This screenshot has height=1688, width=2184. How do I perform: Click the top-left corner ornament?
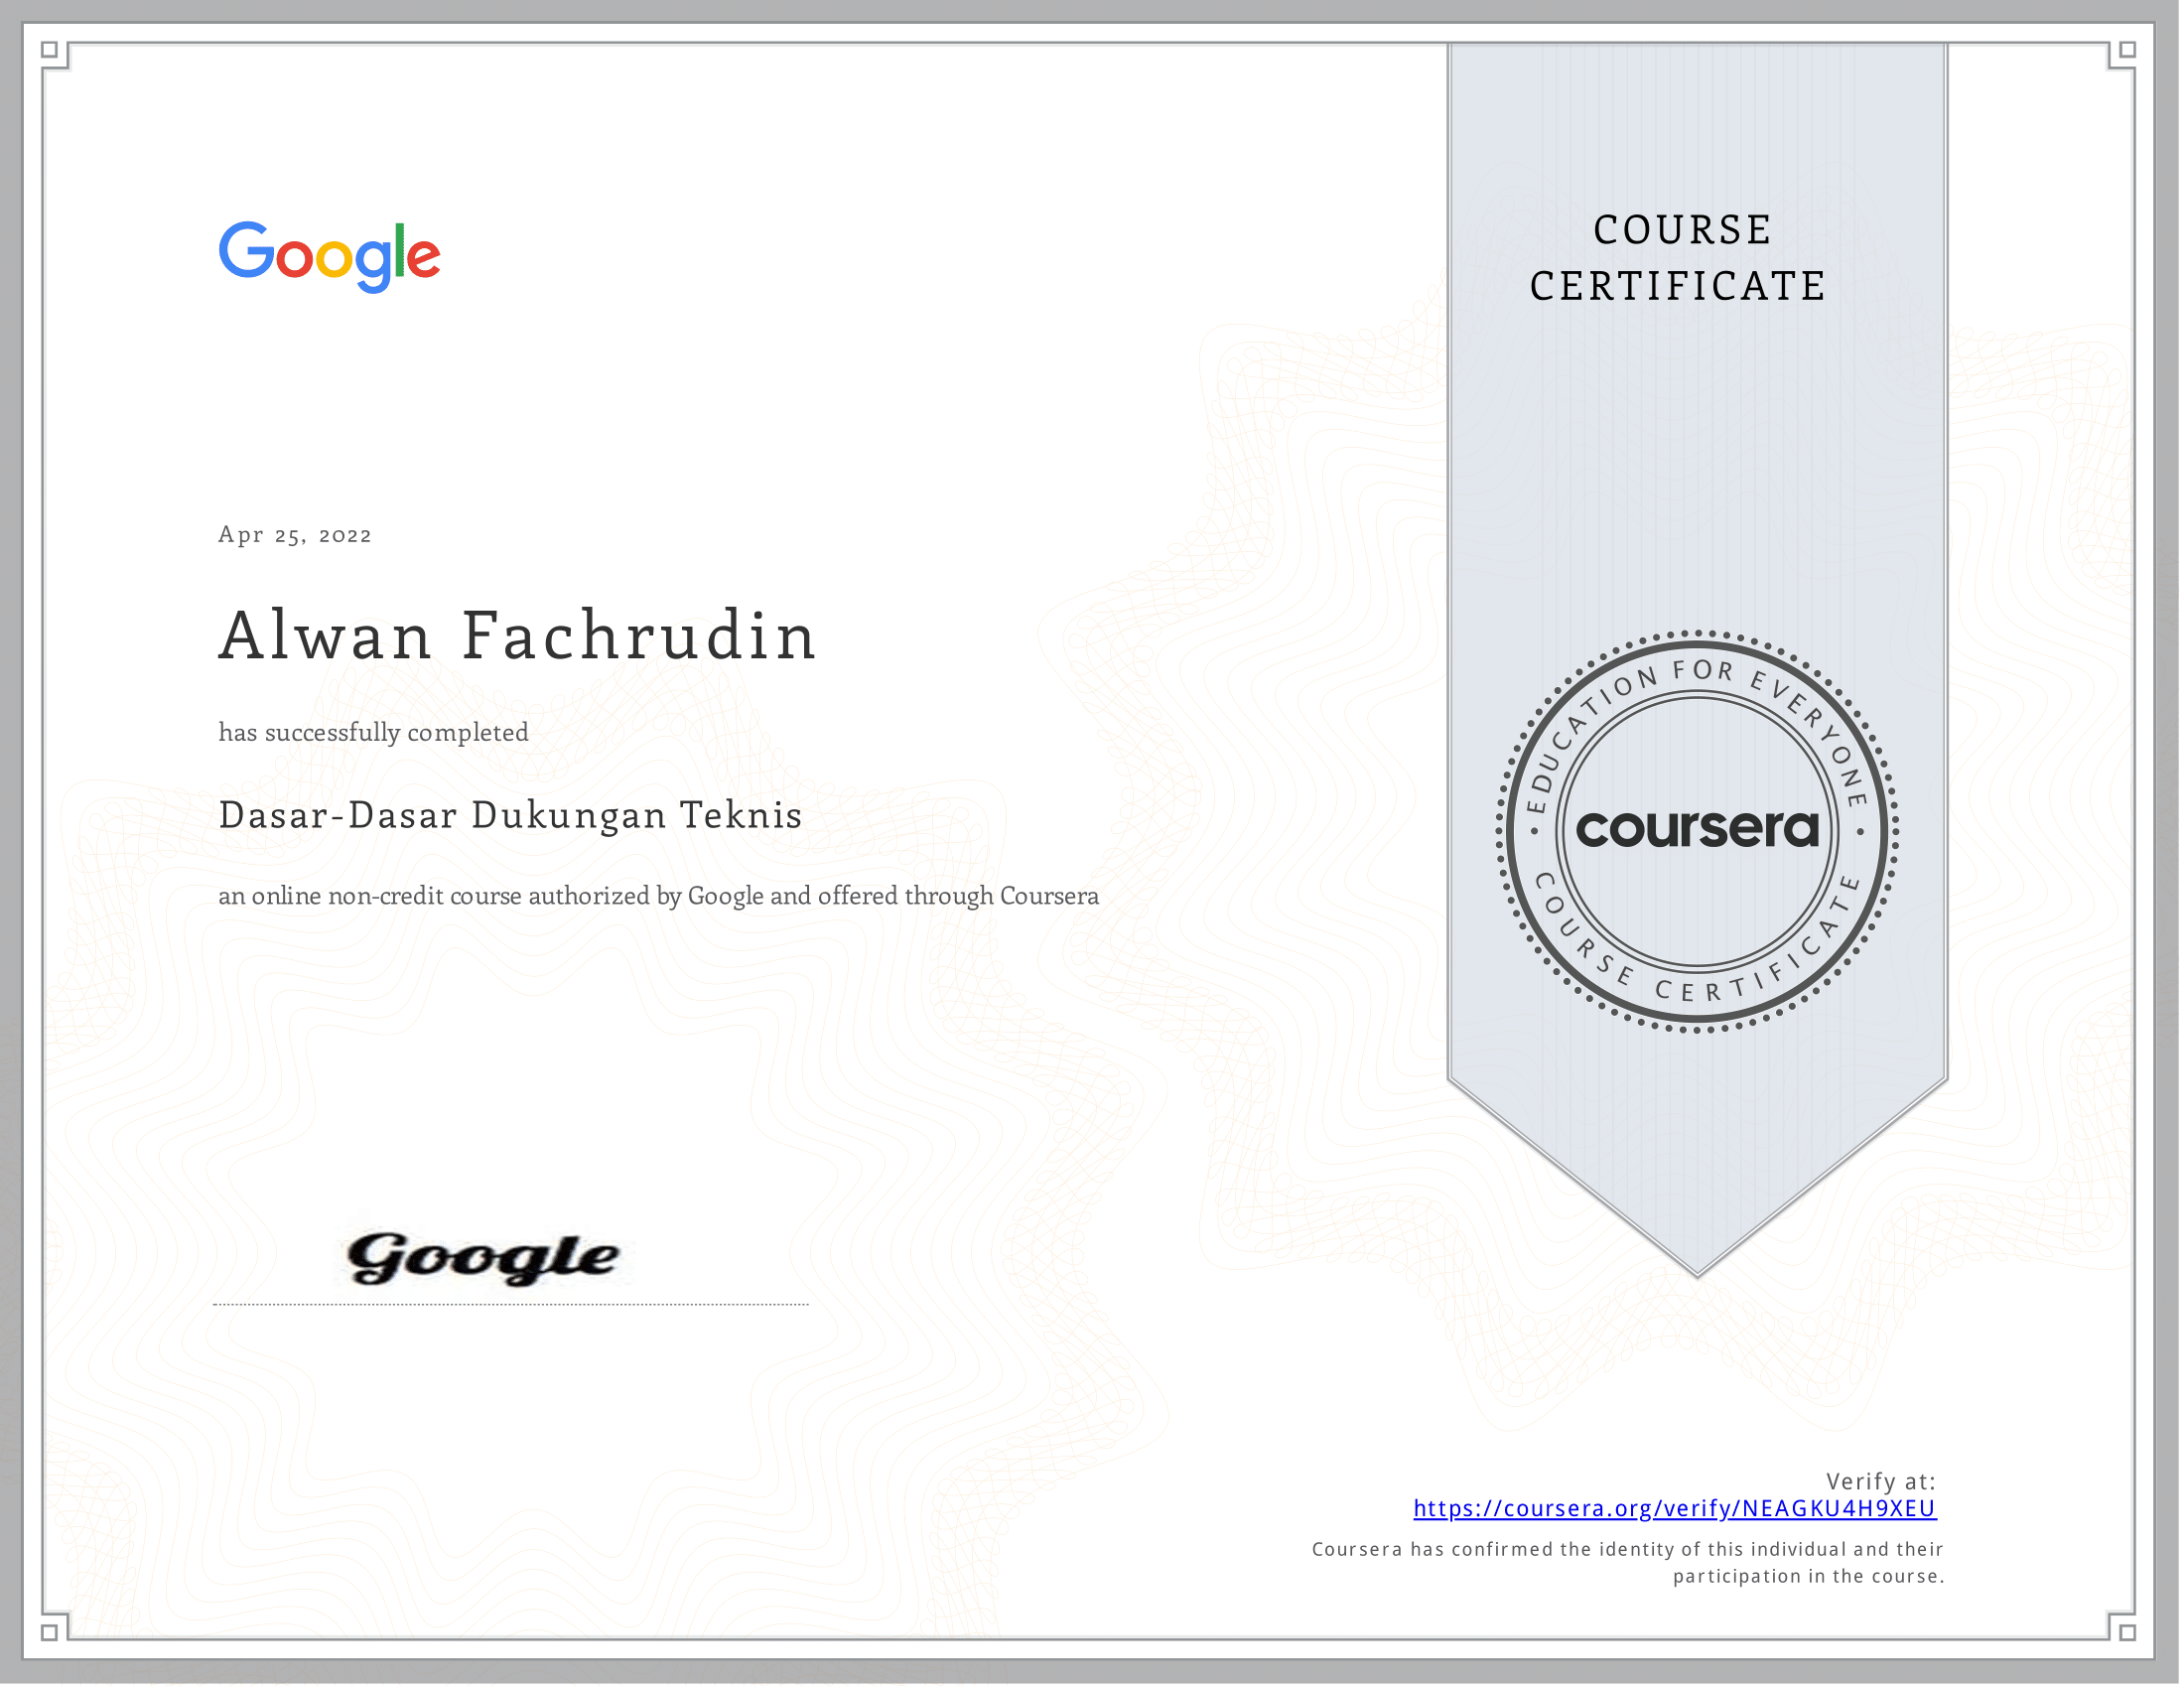click(50, 50)
